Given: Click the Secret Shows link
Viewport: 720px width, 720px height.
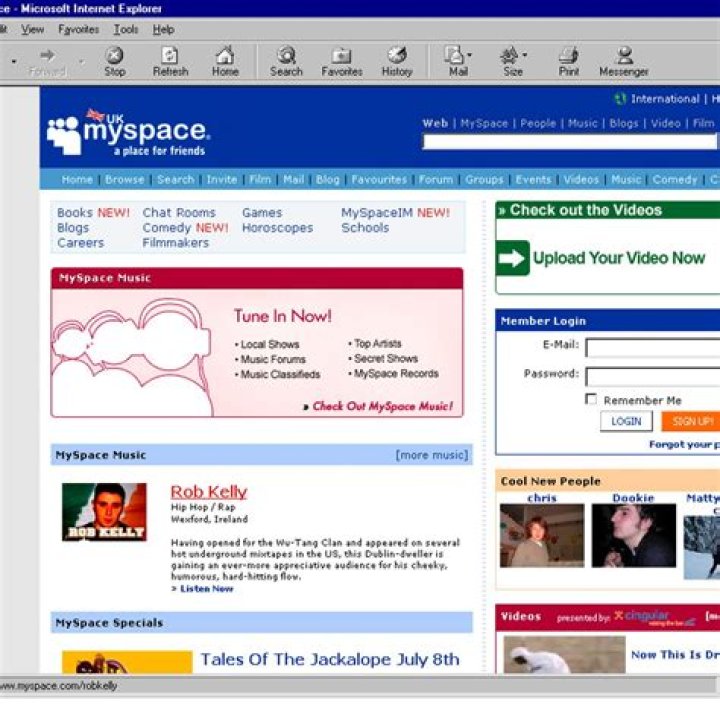Looking at the screenshot, I should (x=386, y=358).
